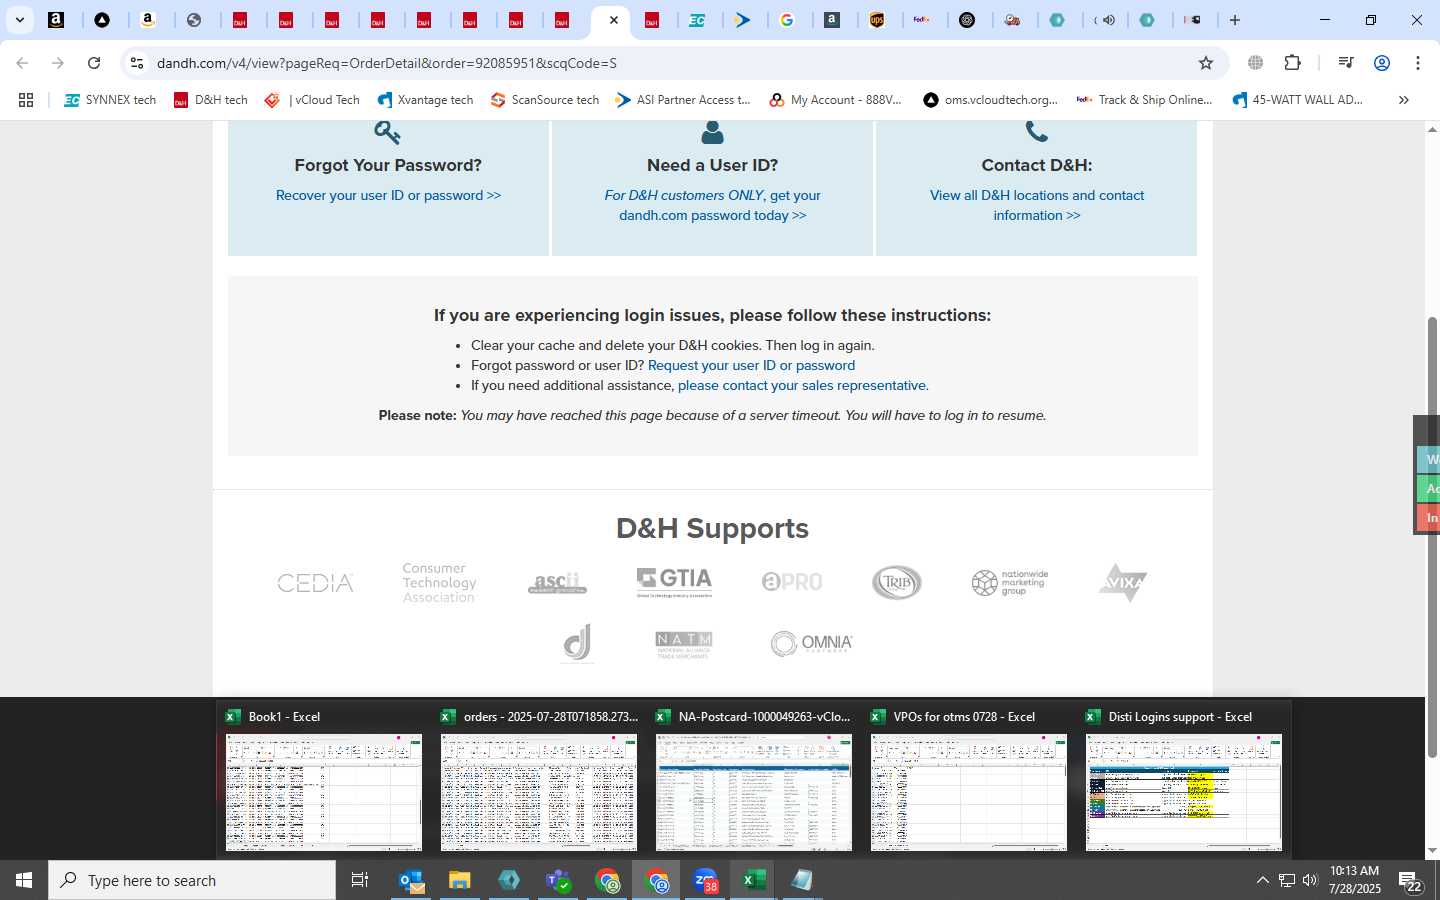Screen dimensions: 1440x900
Task: Switch to the FedEx browser tab
Action: click(923, 20)
